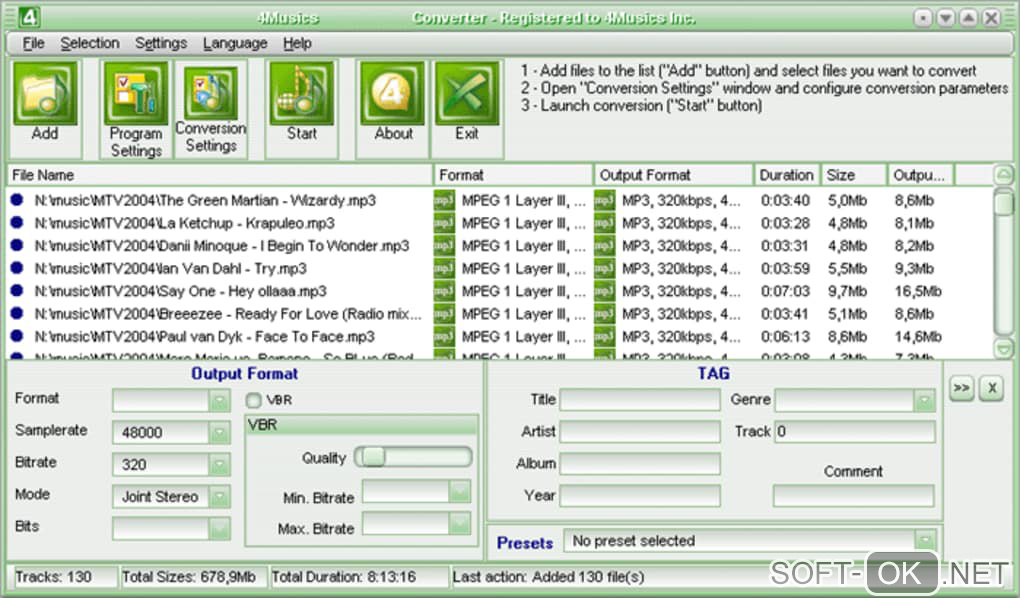Viewport: 1020px width, 598px height.
Task: Click the Exit toolbar icon
Action: [467, 93]
